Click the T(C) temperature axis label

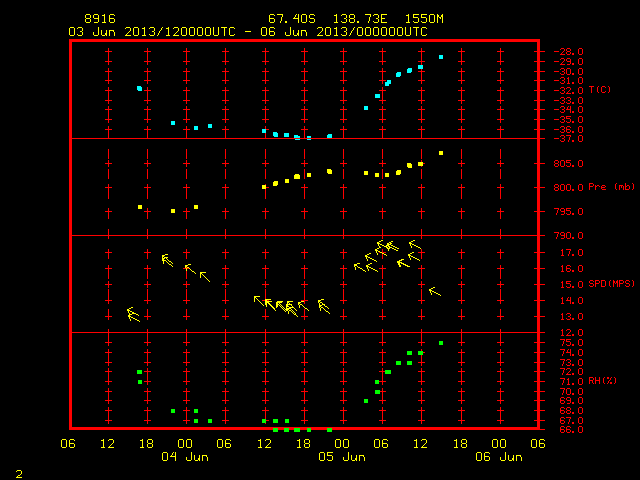(x=600, y=89)
